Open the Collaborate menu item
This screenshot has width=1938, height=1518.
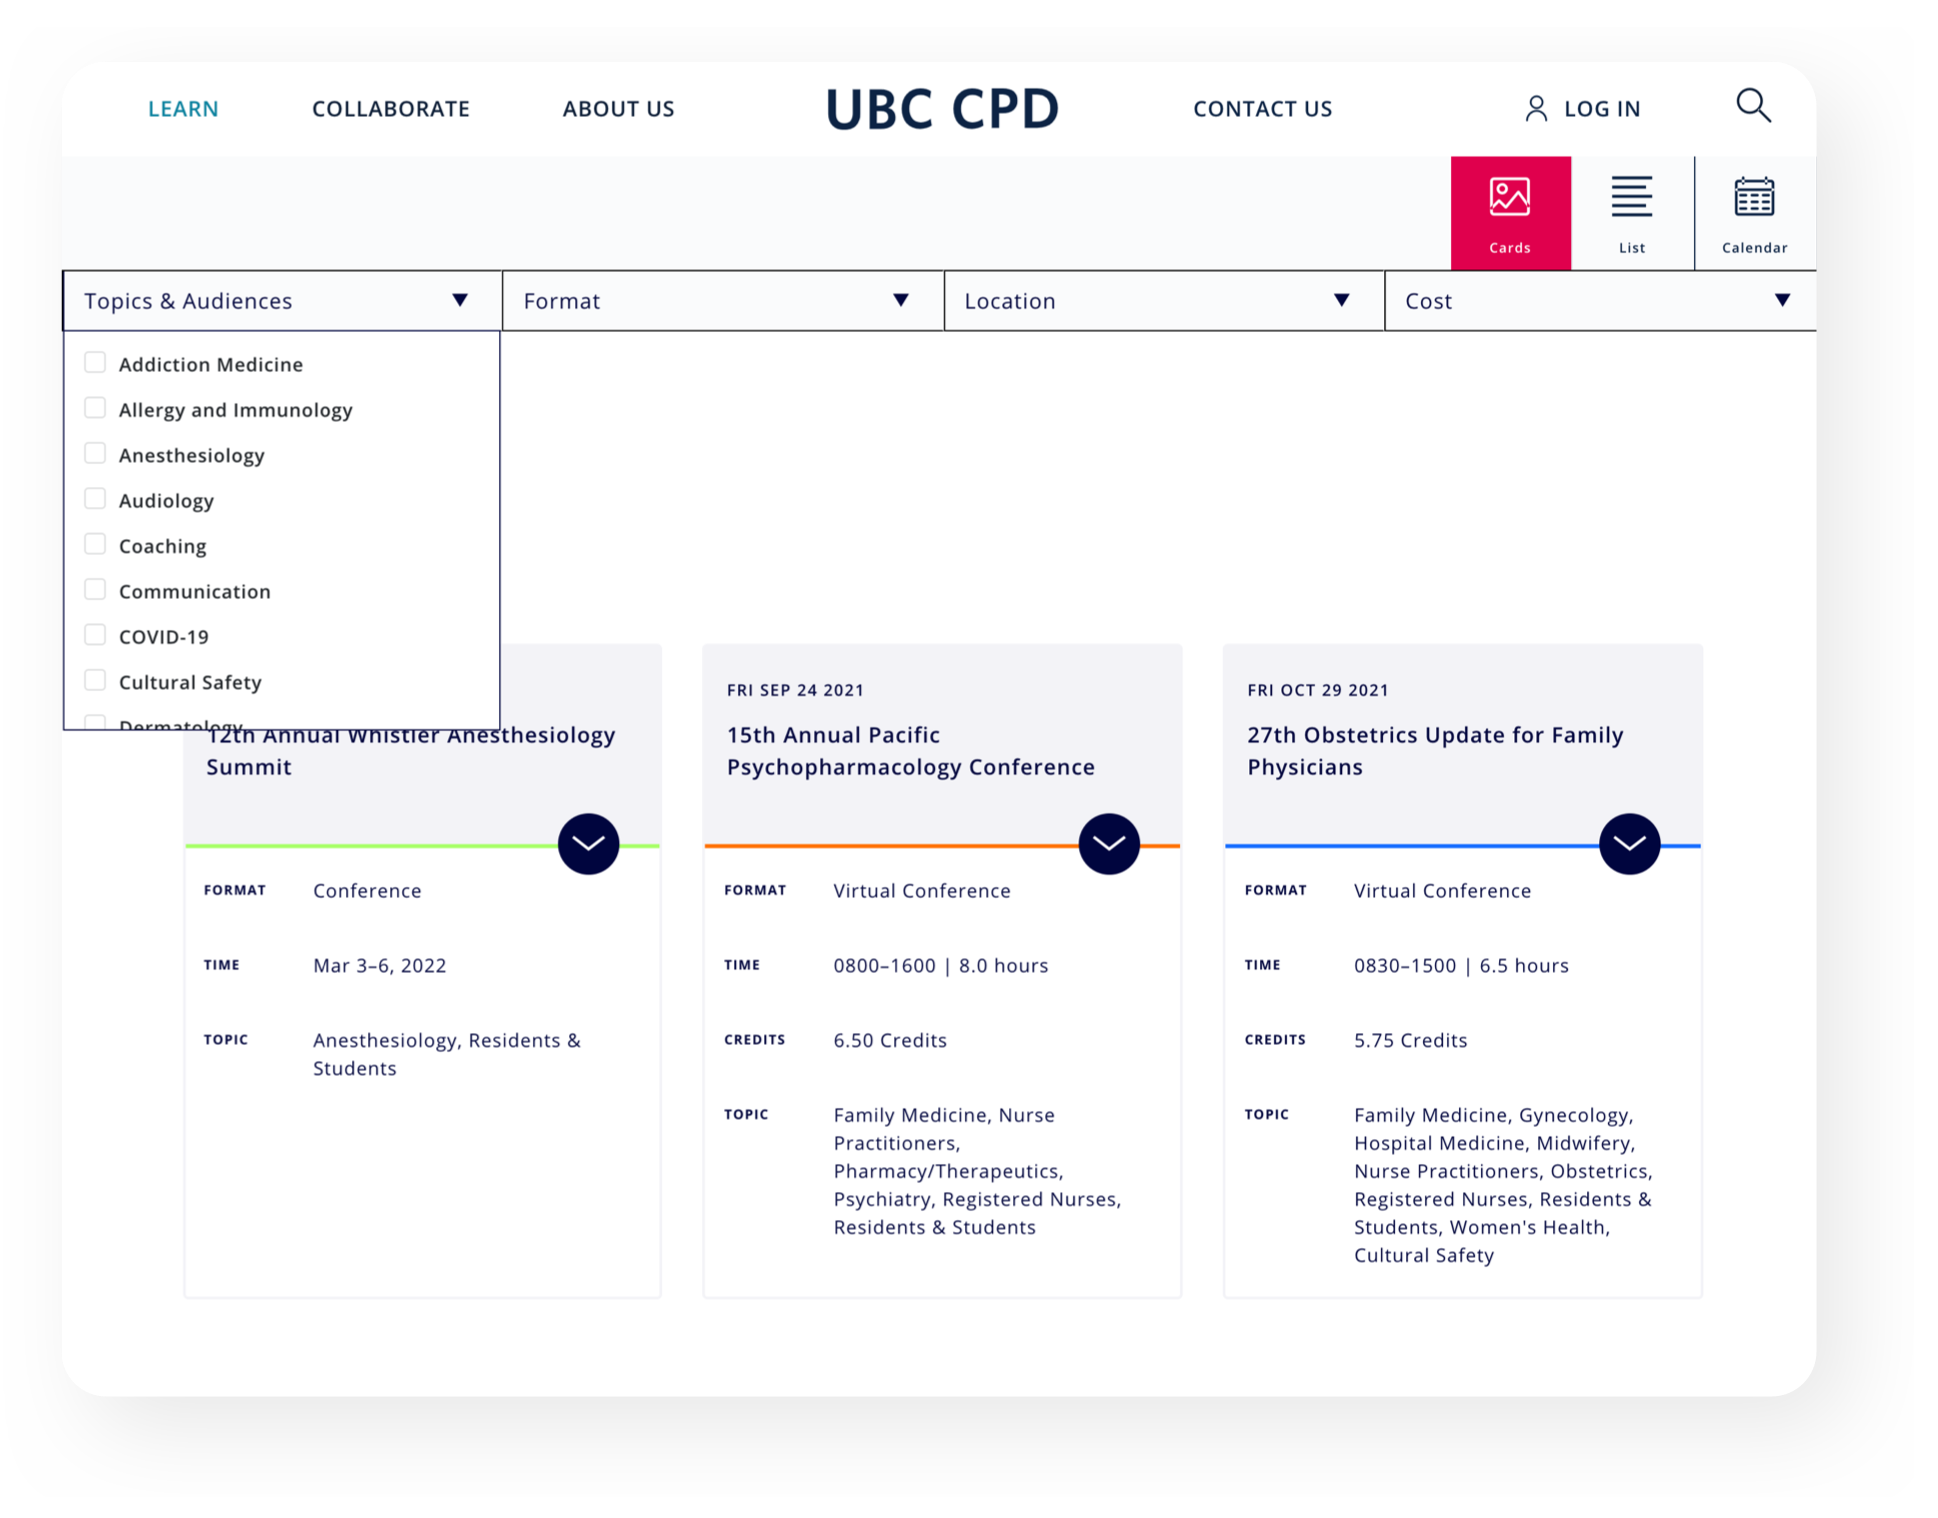point(391,109)
